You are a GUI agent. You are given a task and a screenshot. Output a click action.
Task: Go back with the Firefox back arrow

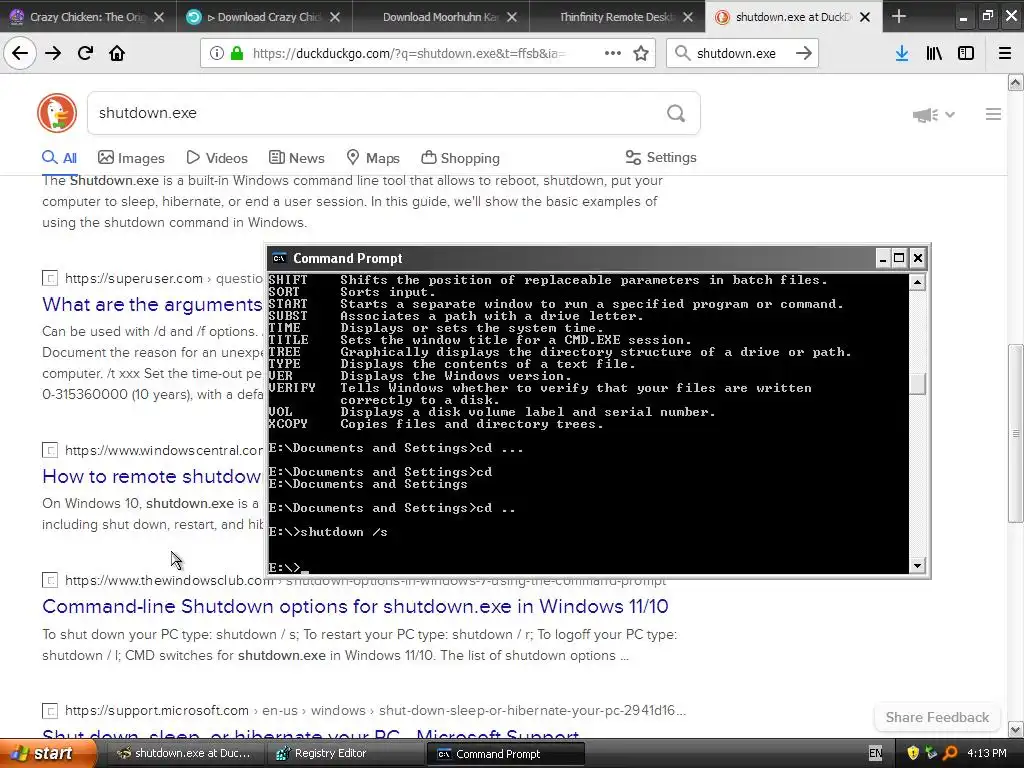pyautogui.click(x=20, y=53)
